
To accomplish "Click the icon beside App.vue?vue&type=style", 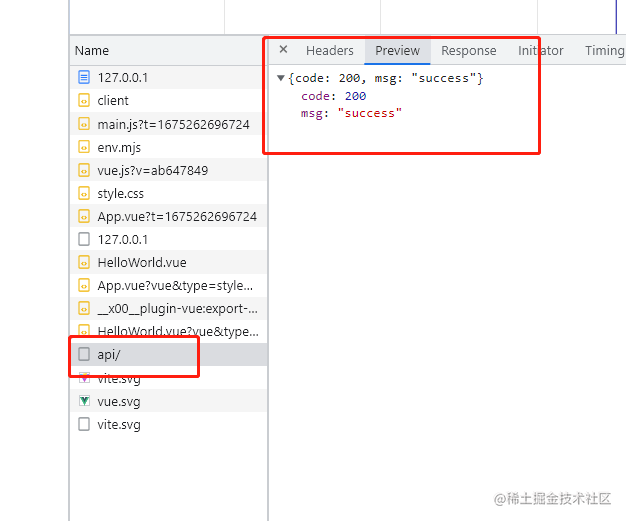I will pyautogui.click(x=84, y=285).
